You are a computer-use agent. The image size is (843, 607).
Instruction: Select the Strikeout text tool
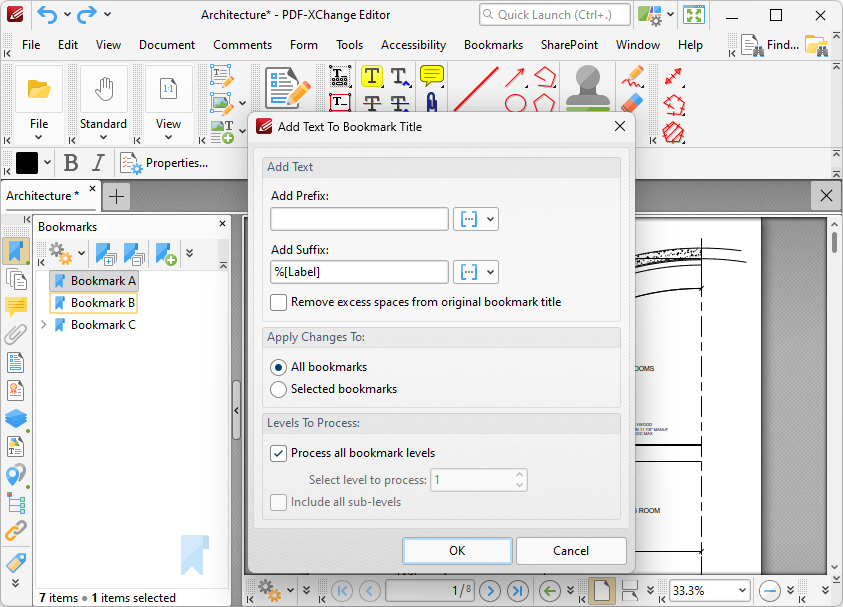372,103
